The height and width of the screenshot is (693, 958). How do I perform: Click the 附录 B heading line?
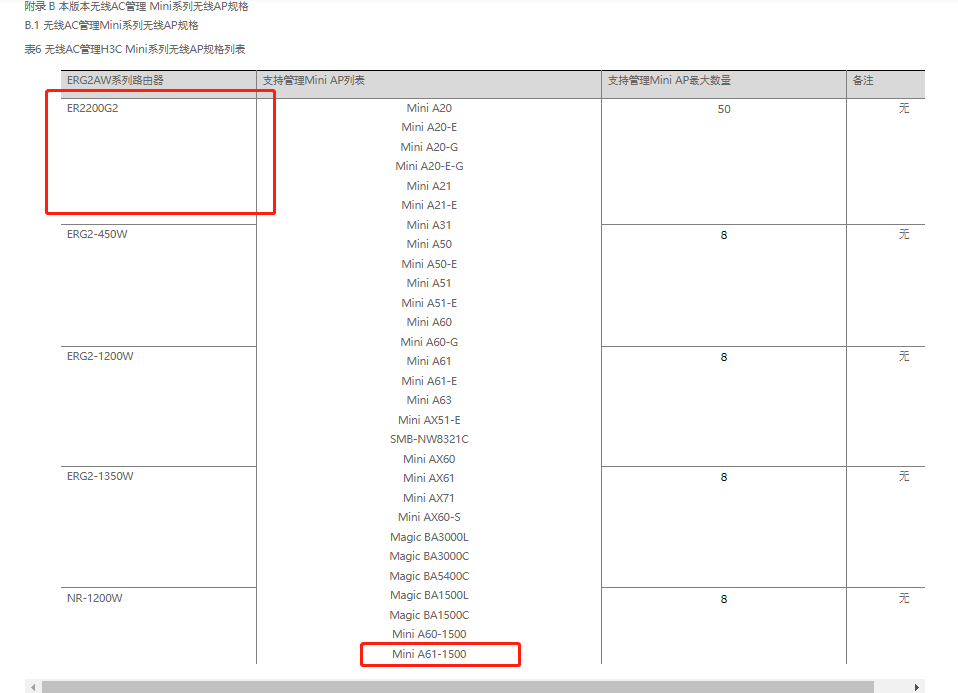pos(136,6)
